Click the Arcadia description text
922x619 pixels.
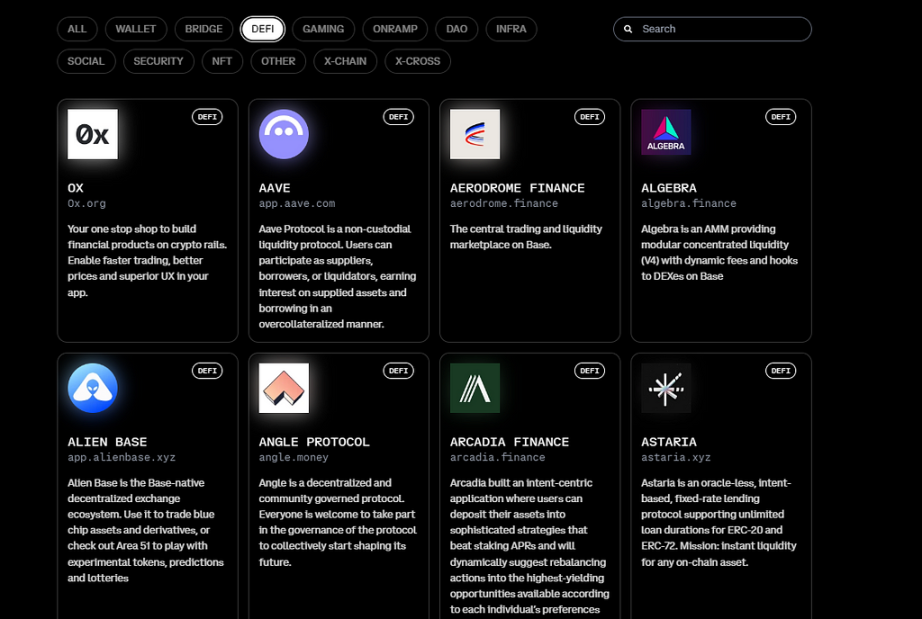point(530,546)
